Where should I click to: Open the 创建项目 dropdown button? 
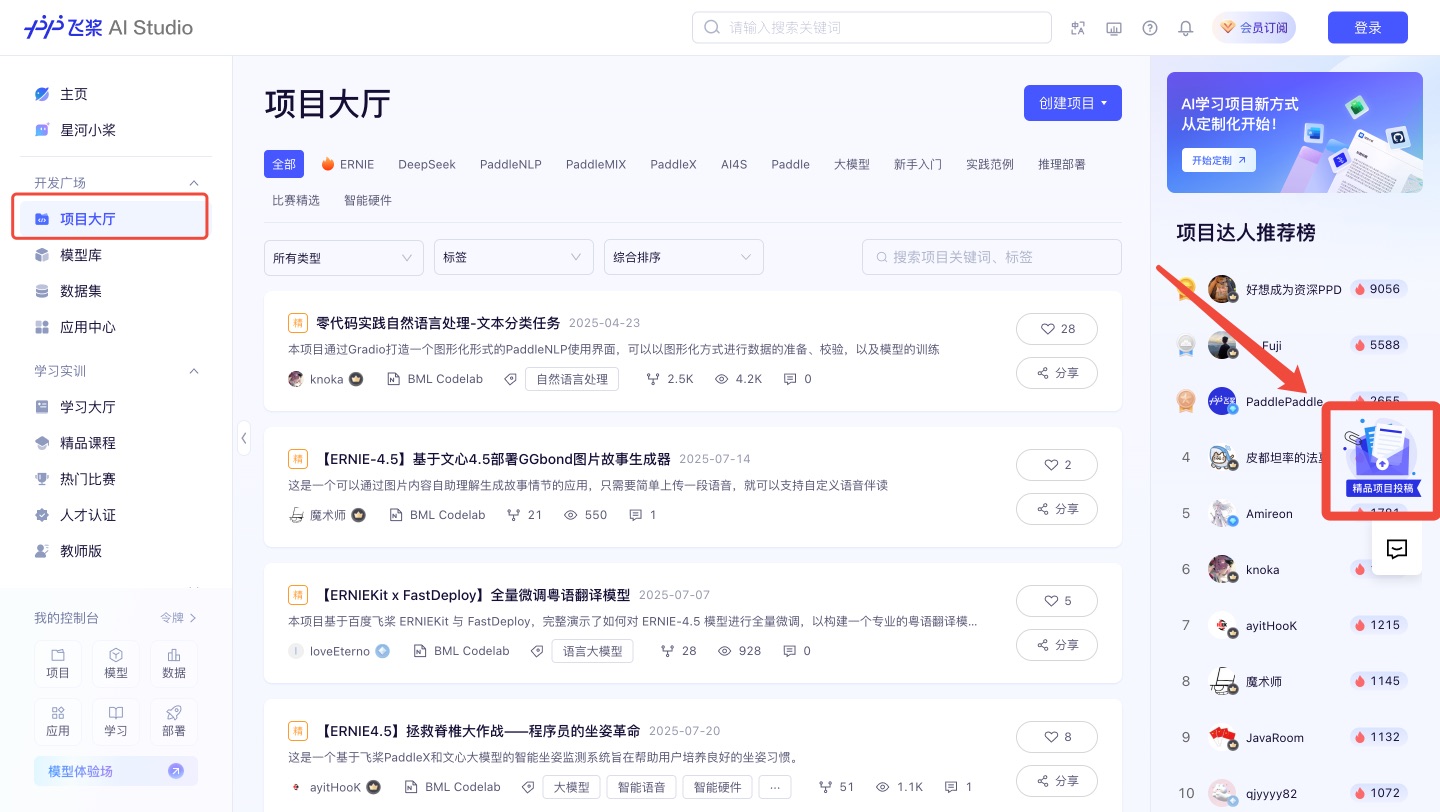point(1073,103)
